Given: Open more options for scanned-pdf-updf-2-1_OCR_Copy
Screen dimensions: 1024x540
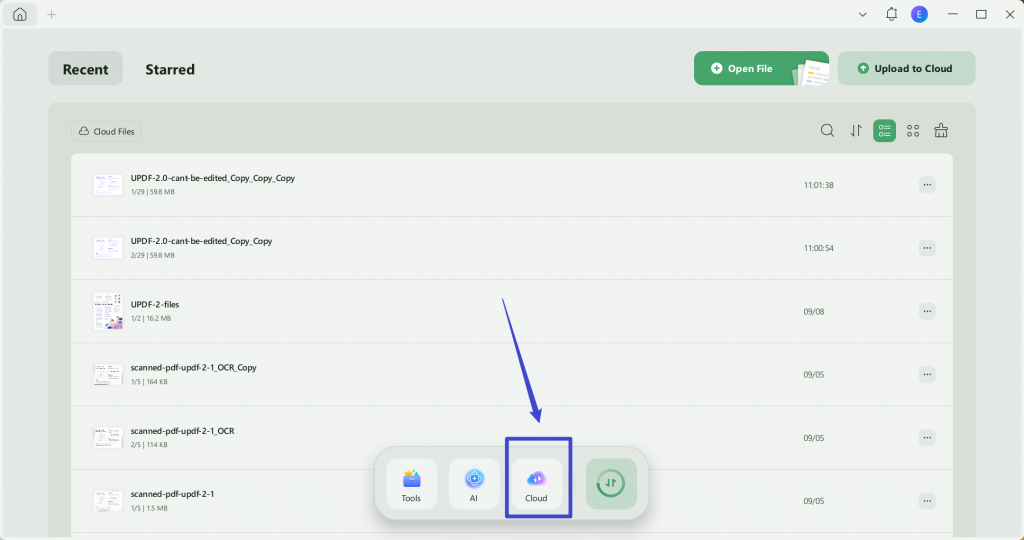Looking at the screenshot, I should (927, 375).
